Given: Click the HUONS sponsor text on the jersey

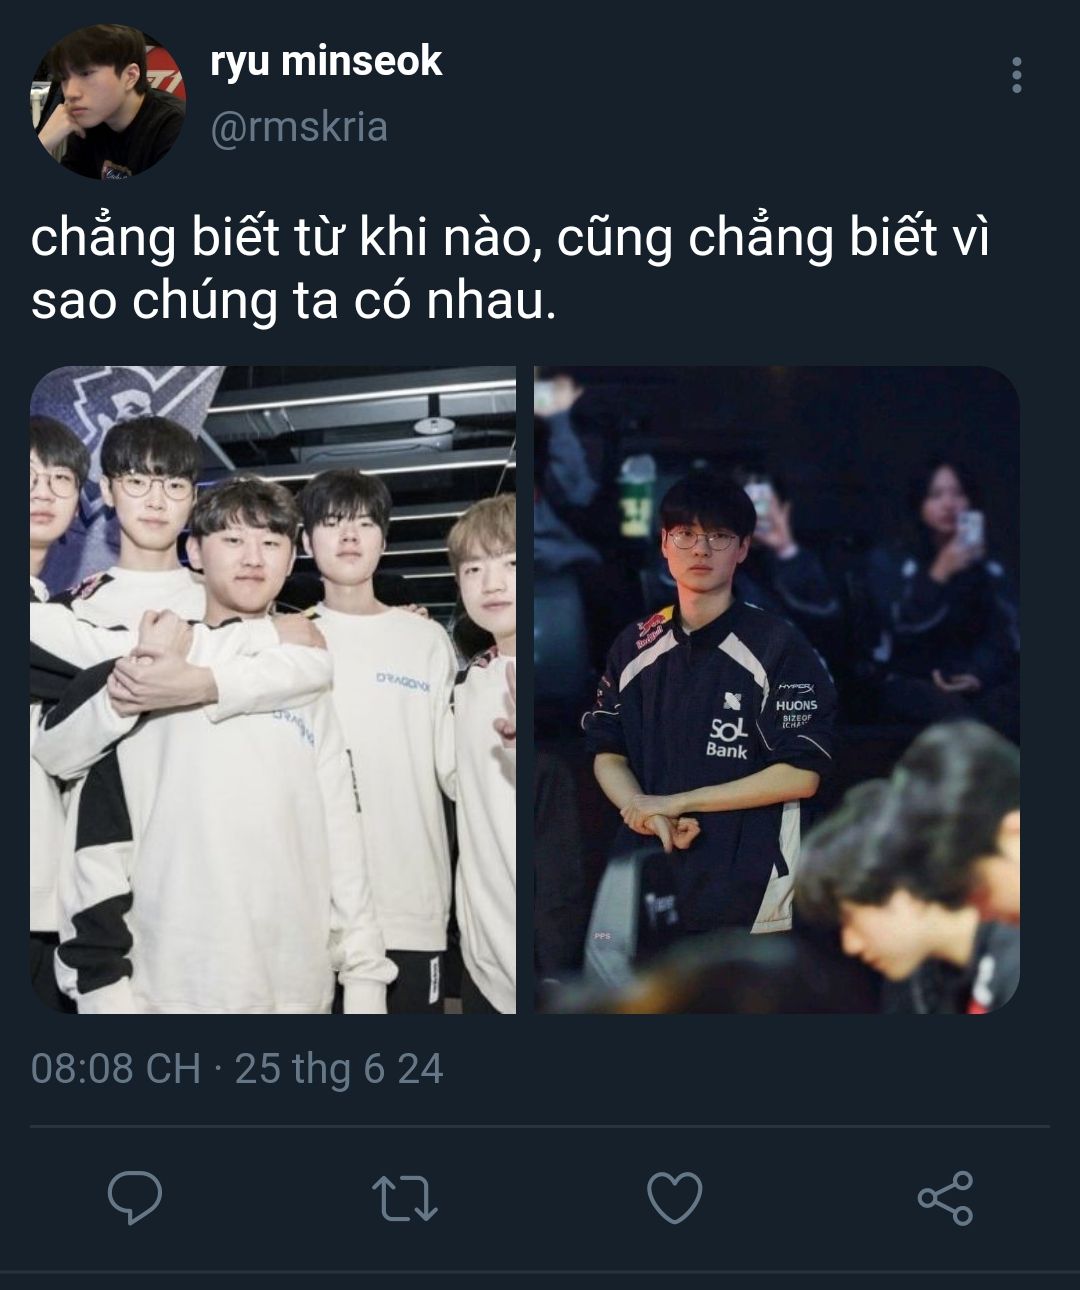Looking at the screenshot, I should [797, 705].
